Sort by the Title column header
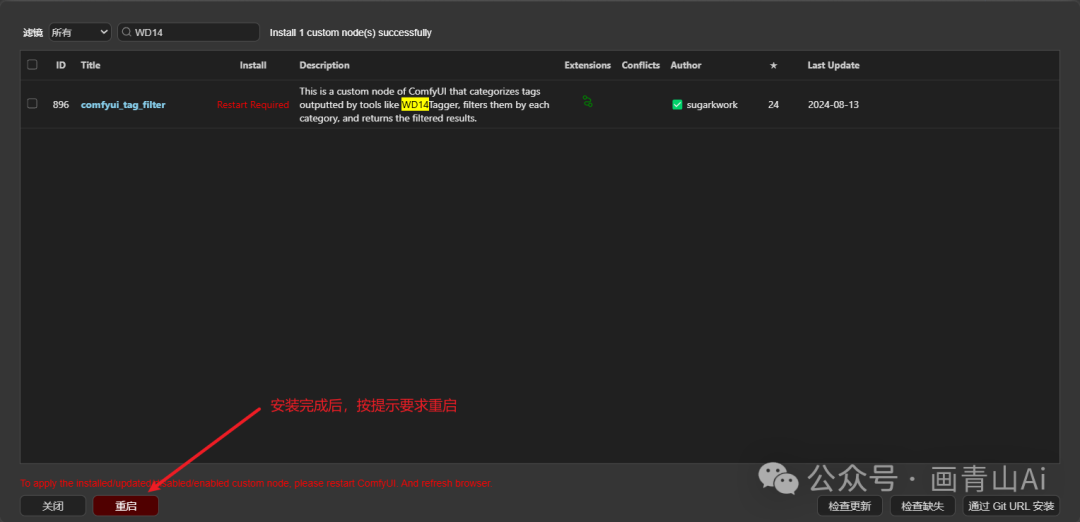 pyautogui.click(x=90, y=65)
